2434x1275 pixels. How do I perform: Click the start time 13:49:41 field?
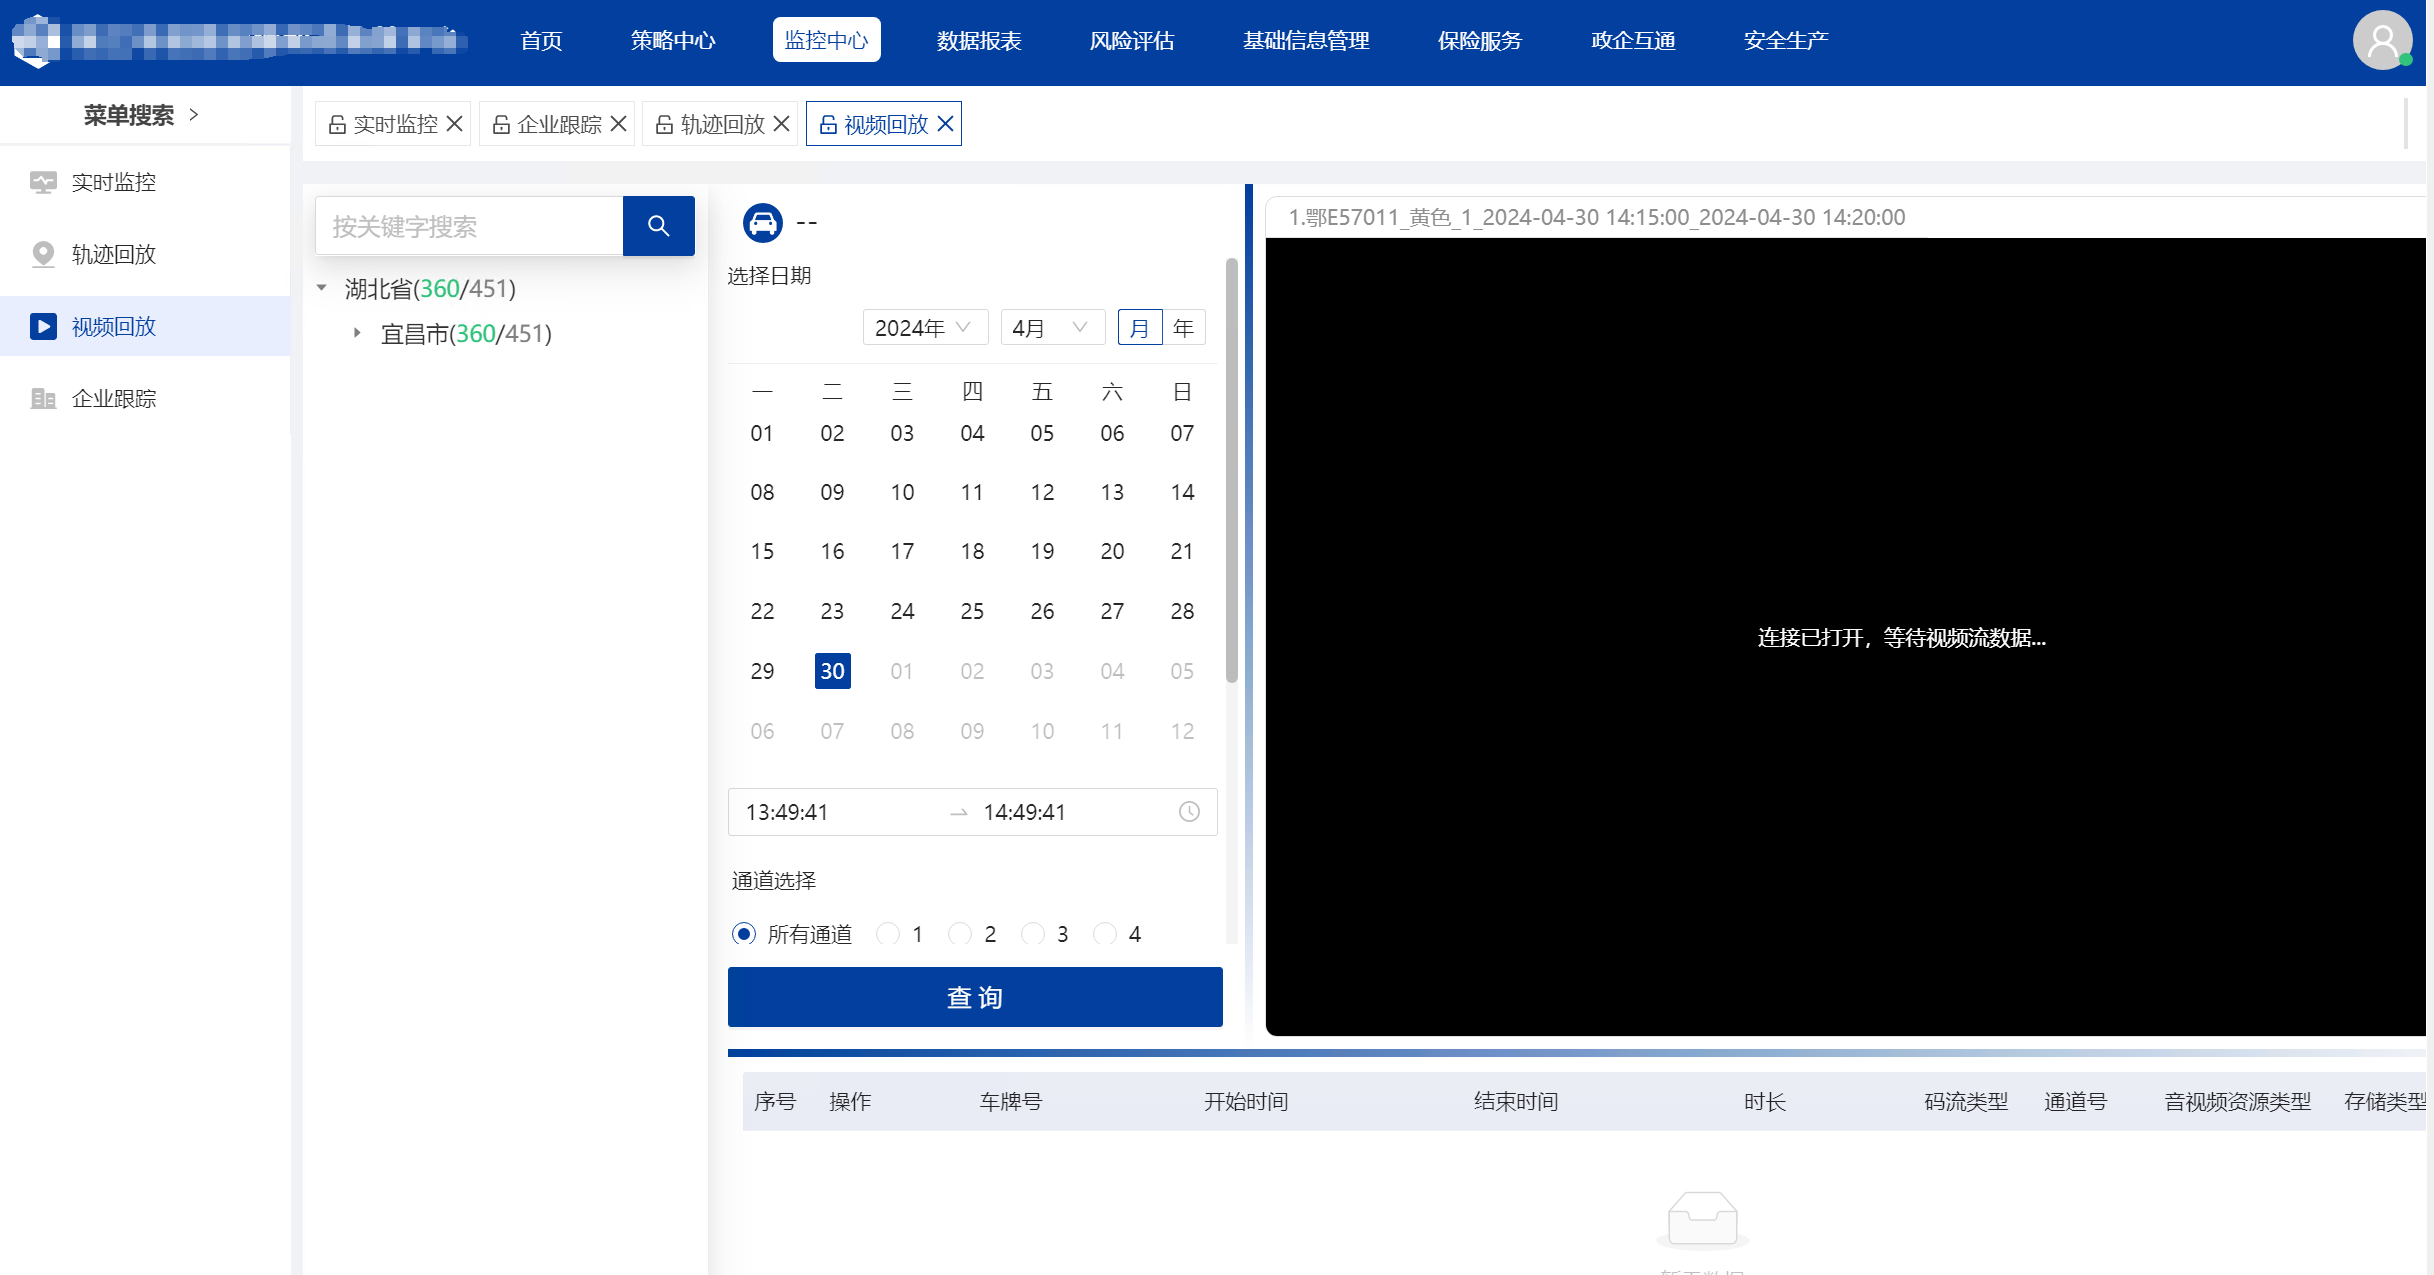[787, 812]
